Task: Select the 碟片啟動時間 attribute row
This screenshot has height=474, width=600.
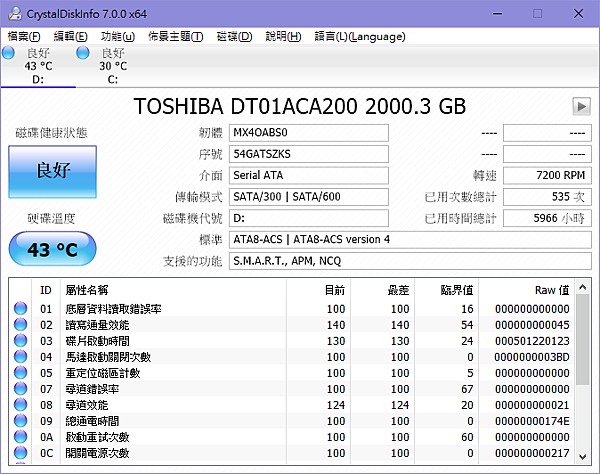Action: click(292, 340)
